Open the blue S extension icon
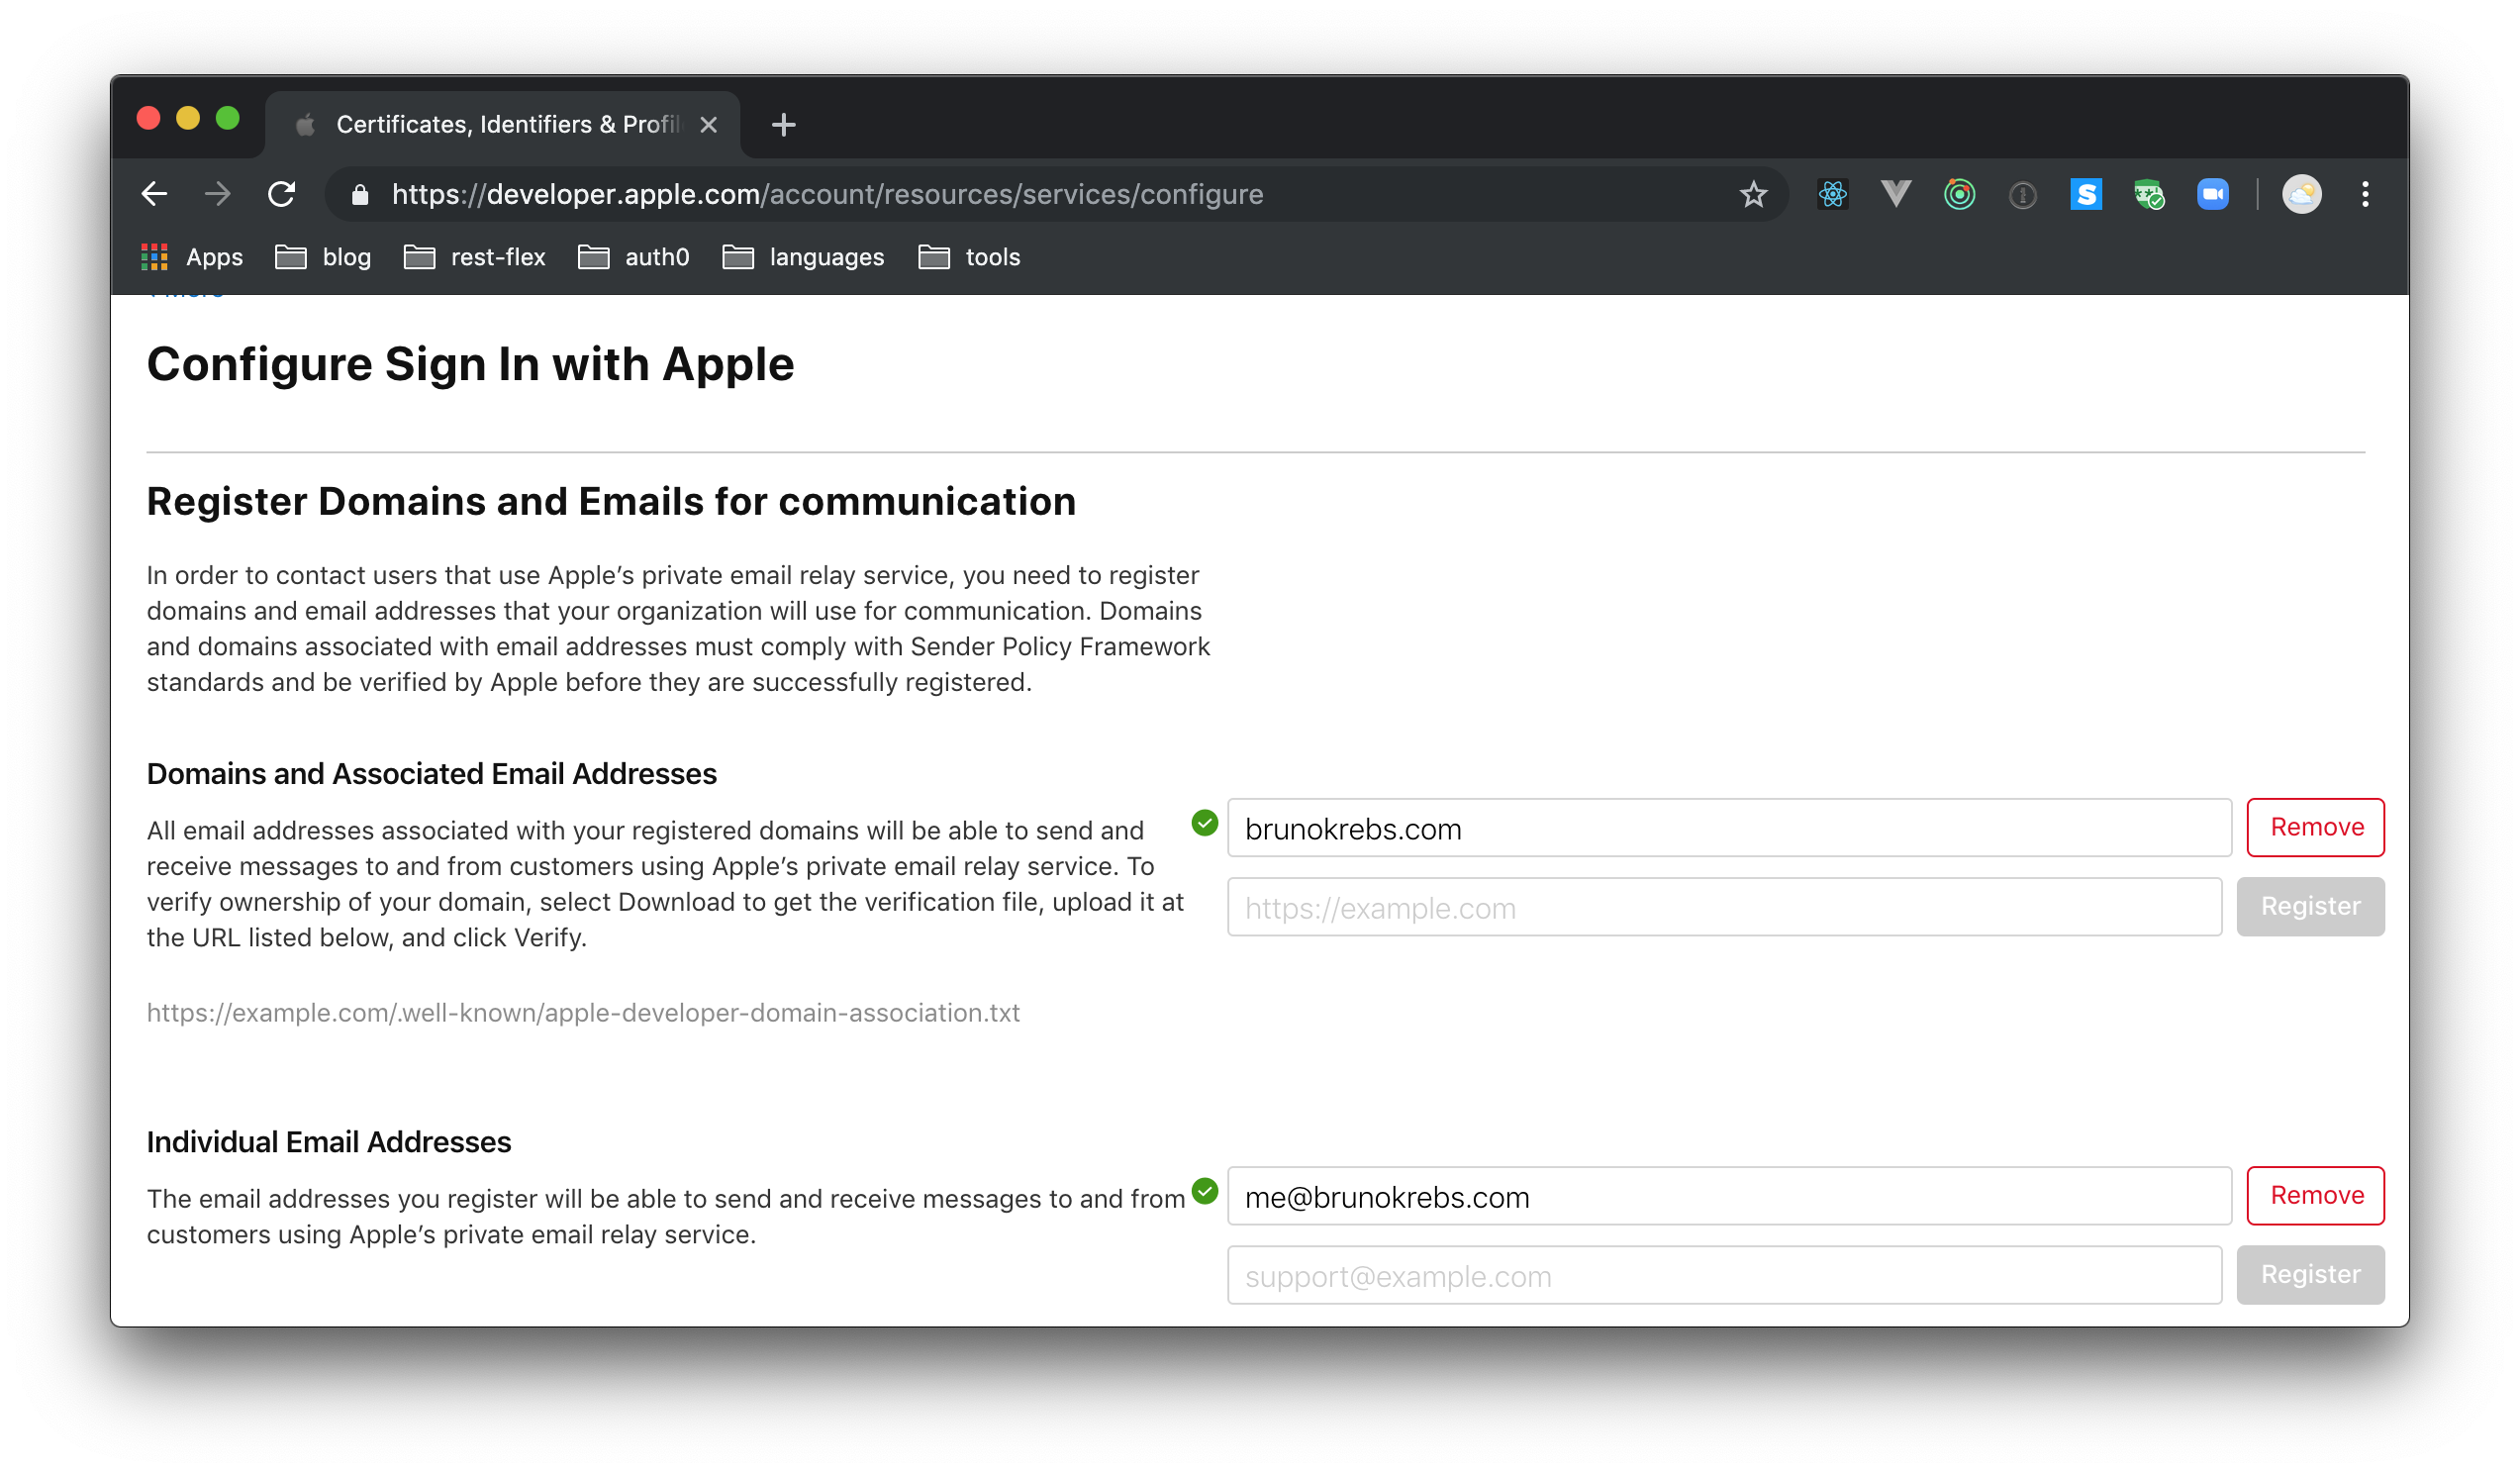Screen dimensions: 2520x1473 pos(2086,194)
